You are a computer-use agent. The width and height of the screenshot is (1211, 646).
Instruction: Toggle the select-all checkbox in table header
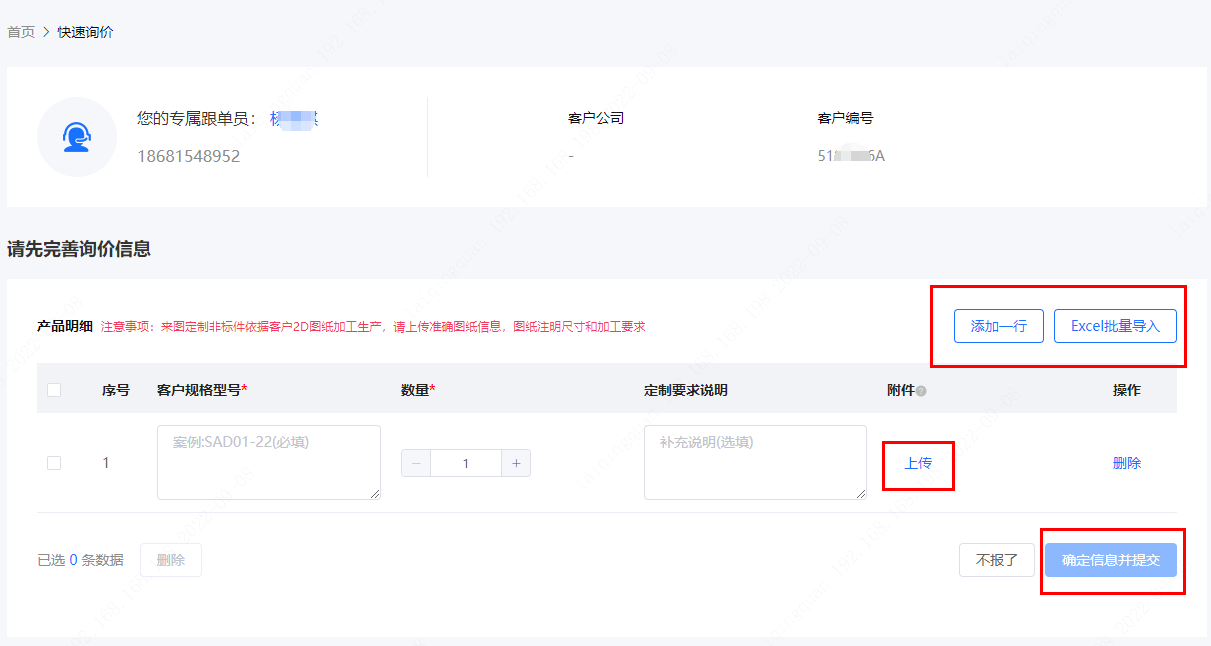tap(54, 390)
